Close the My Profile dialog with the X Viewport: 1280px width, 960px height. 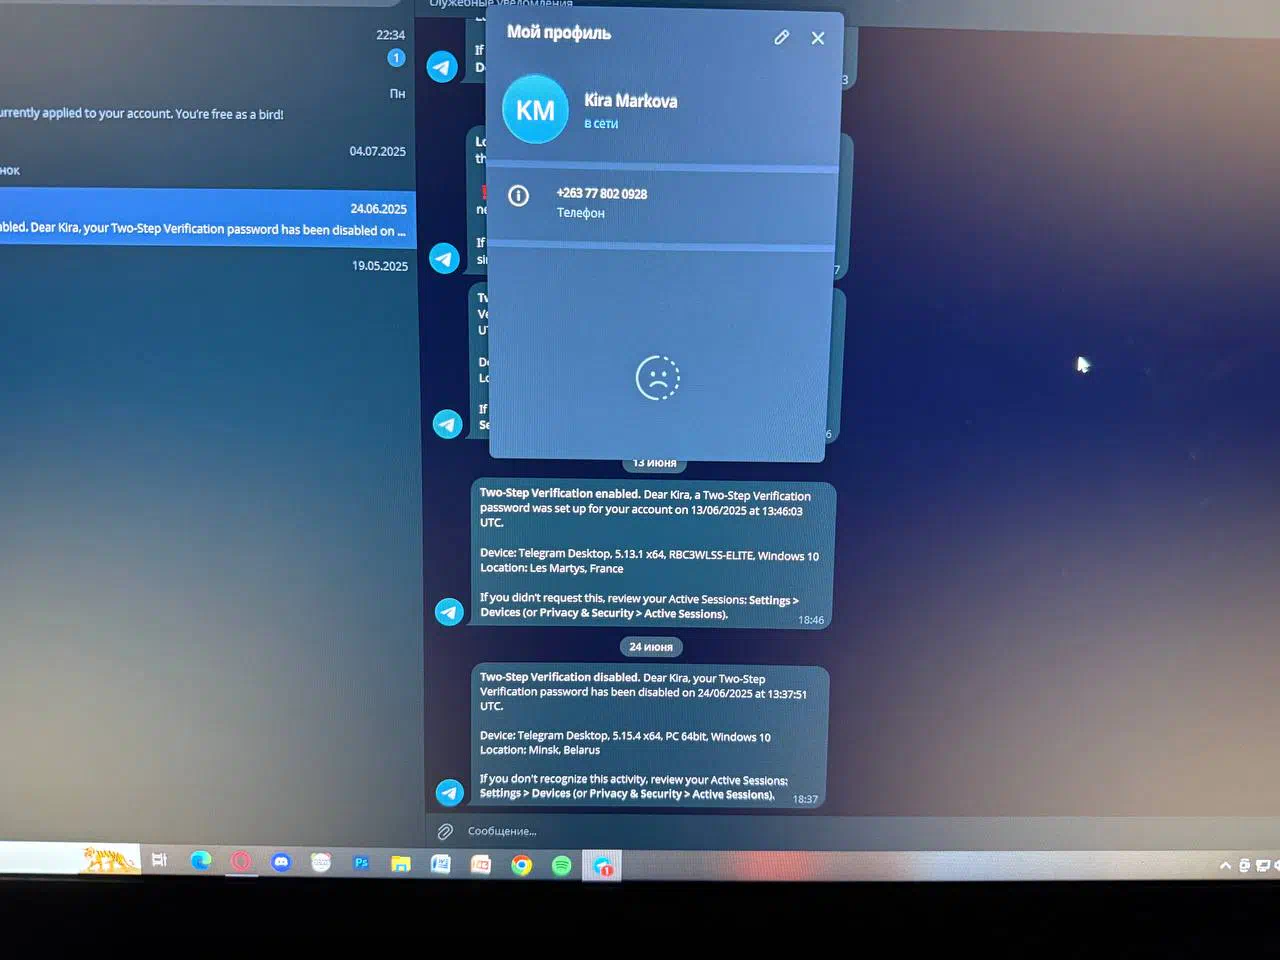point(818,38)
